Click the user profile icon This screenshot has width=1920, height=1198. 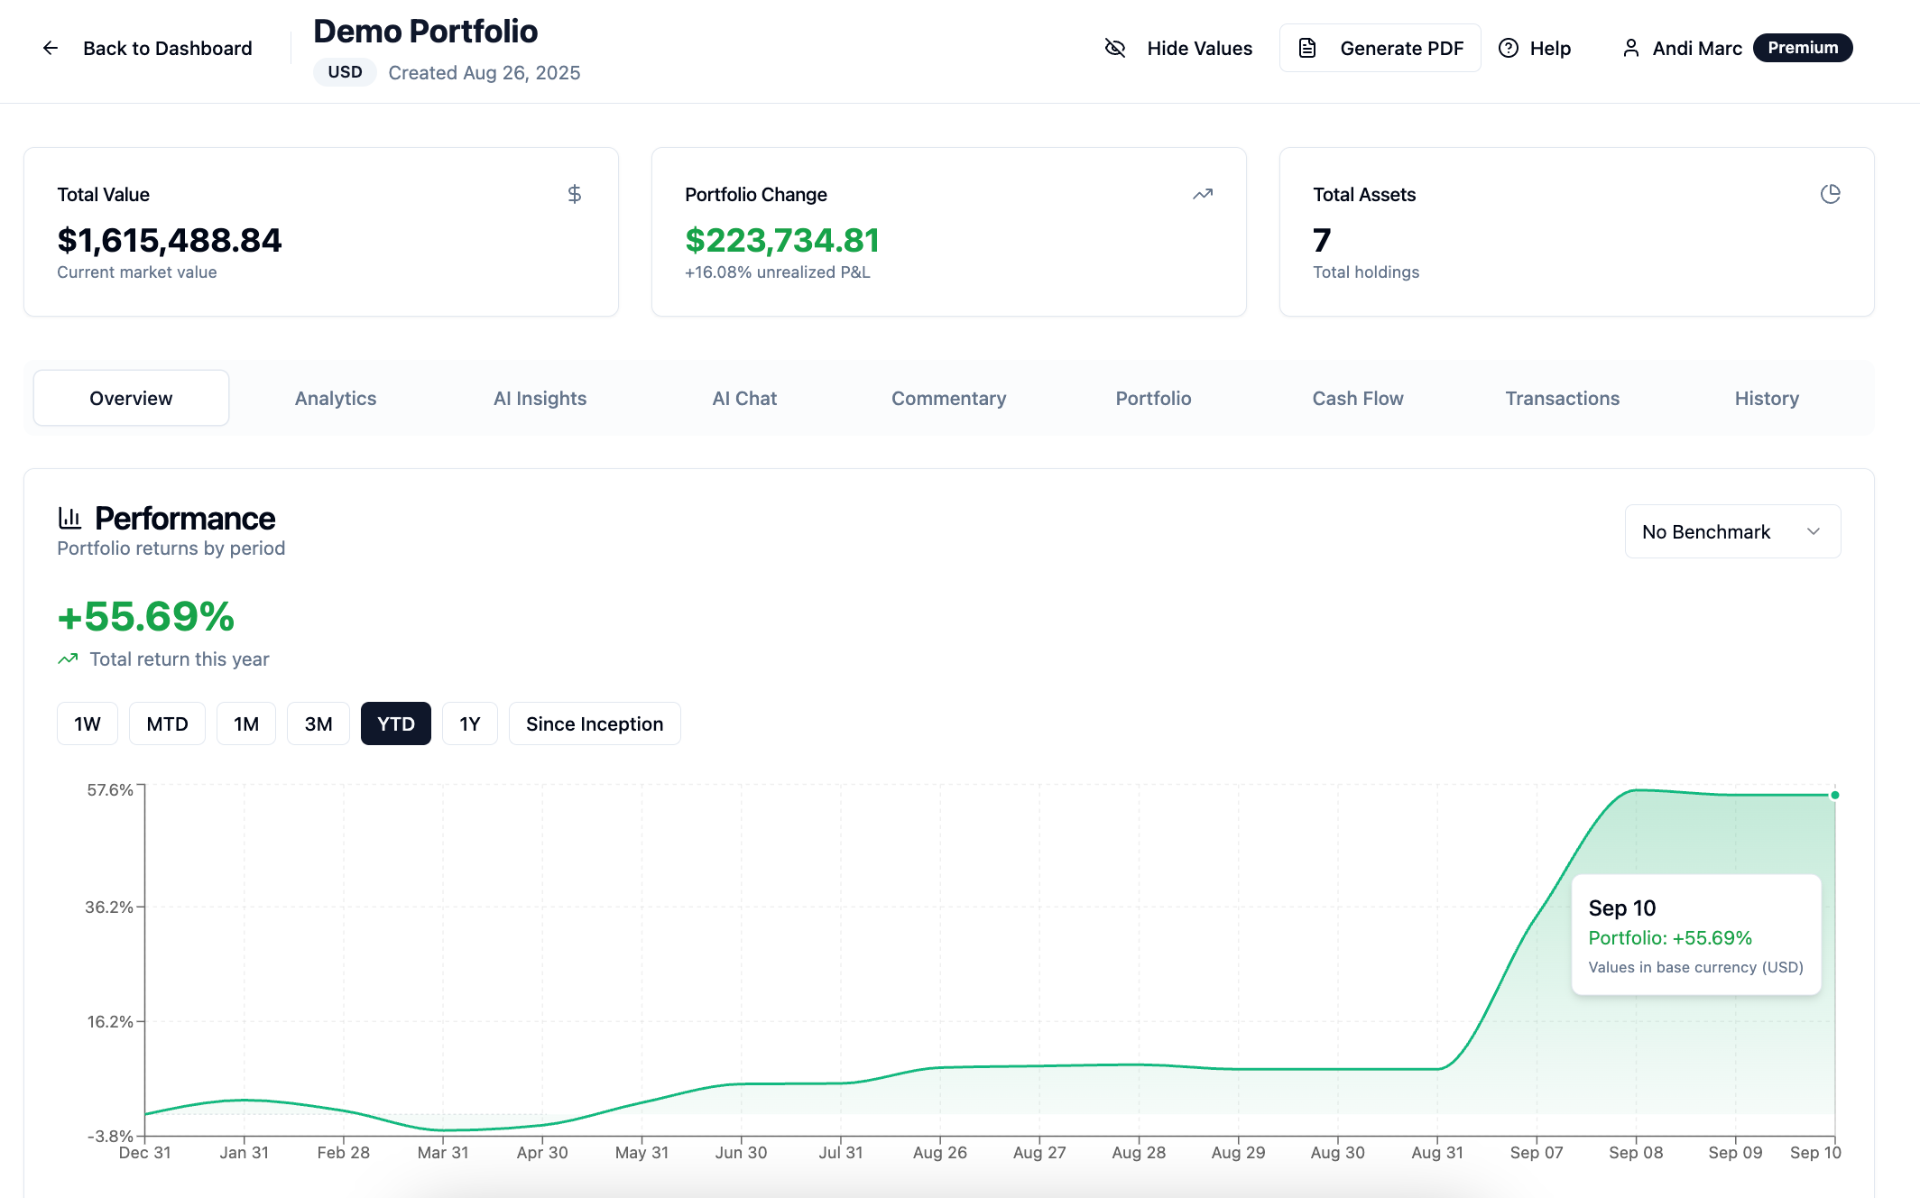[1630, 48]
